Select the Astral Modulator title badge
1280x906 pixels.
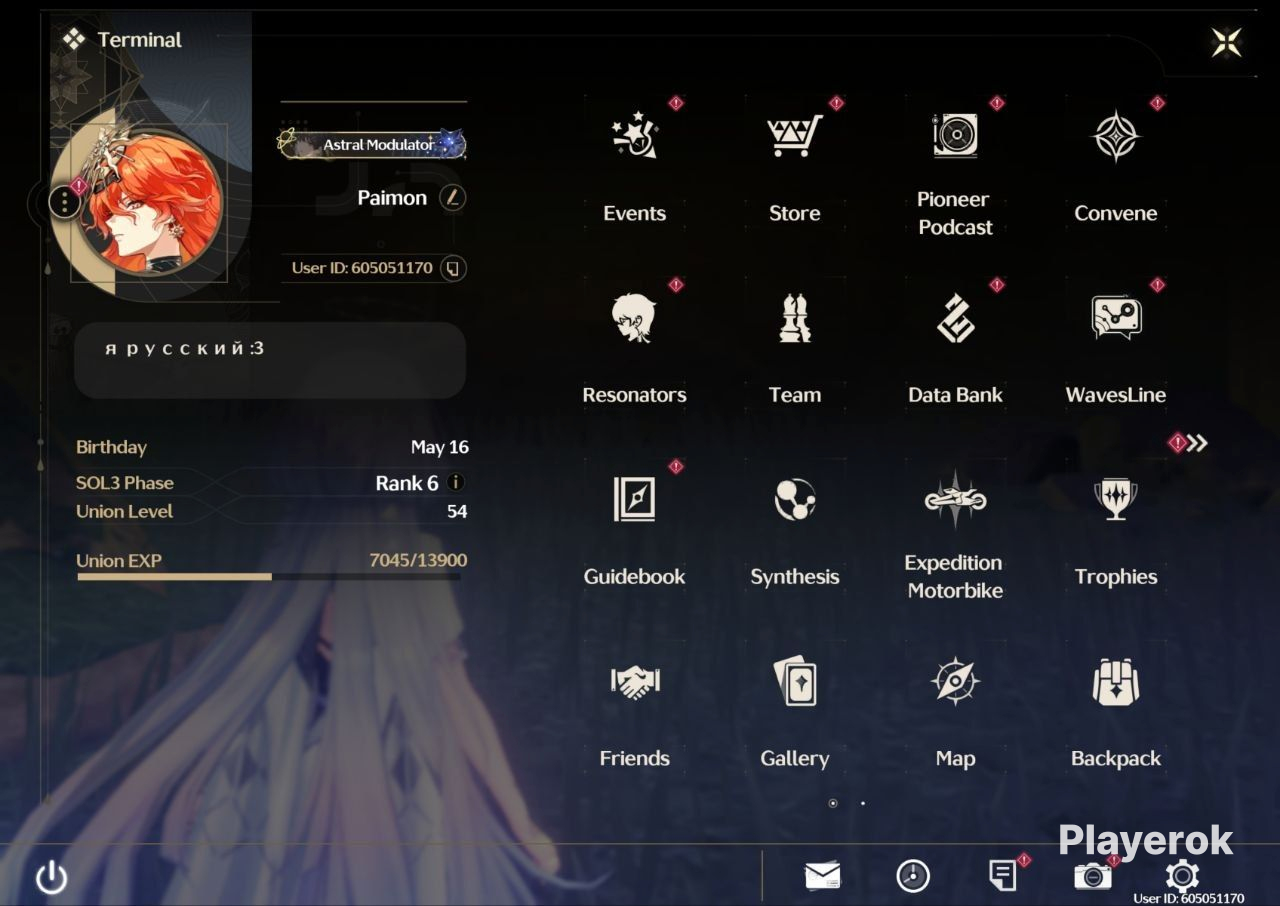click(x=372, y=145)
